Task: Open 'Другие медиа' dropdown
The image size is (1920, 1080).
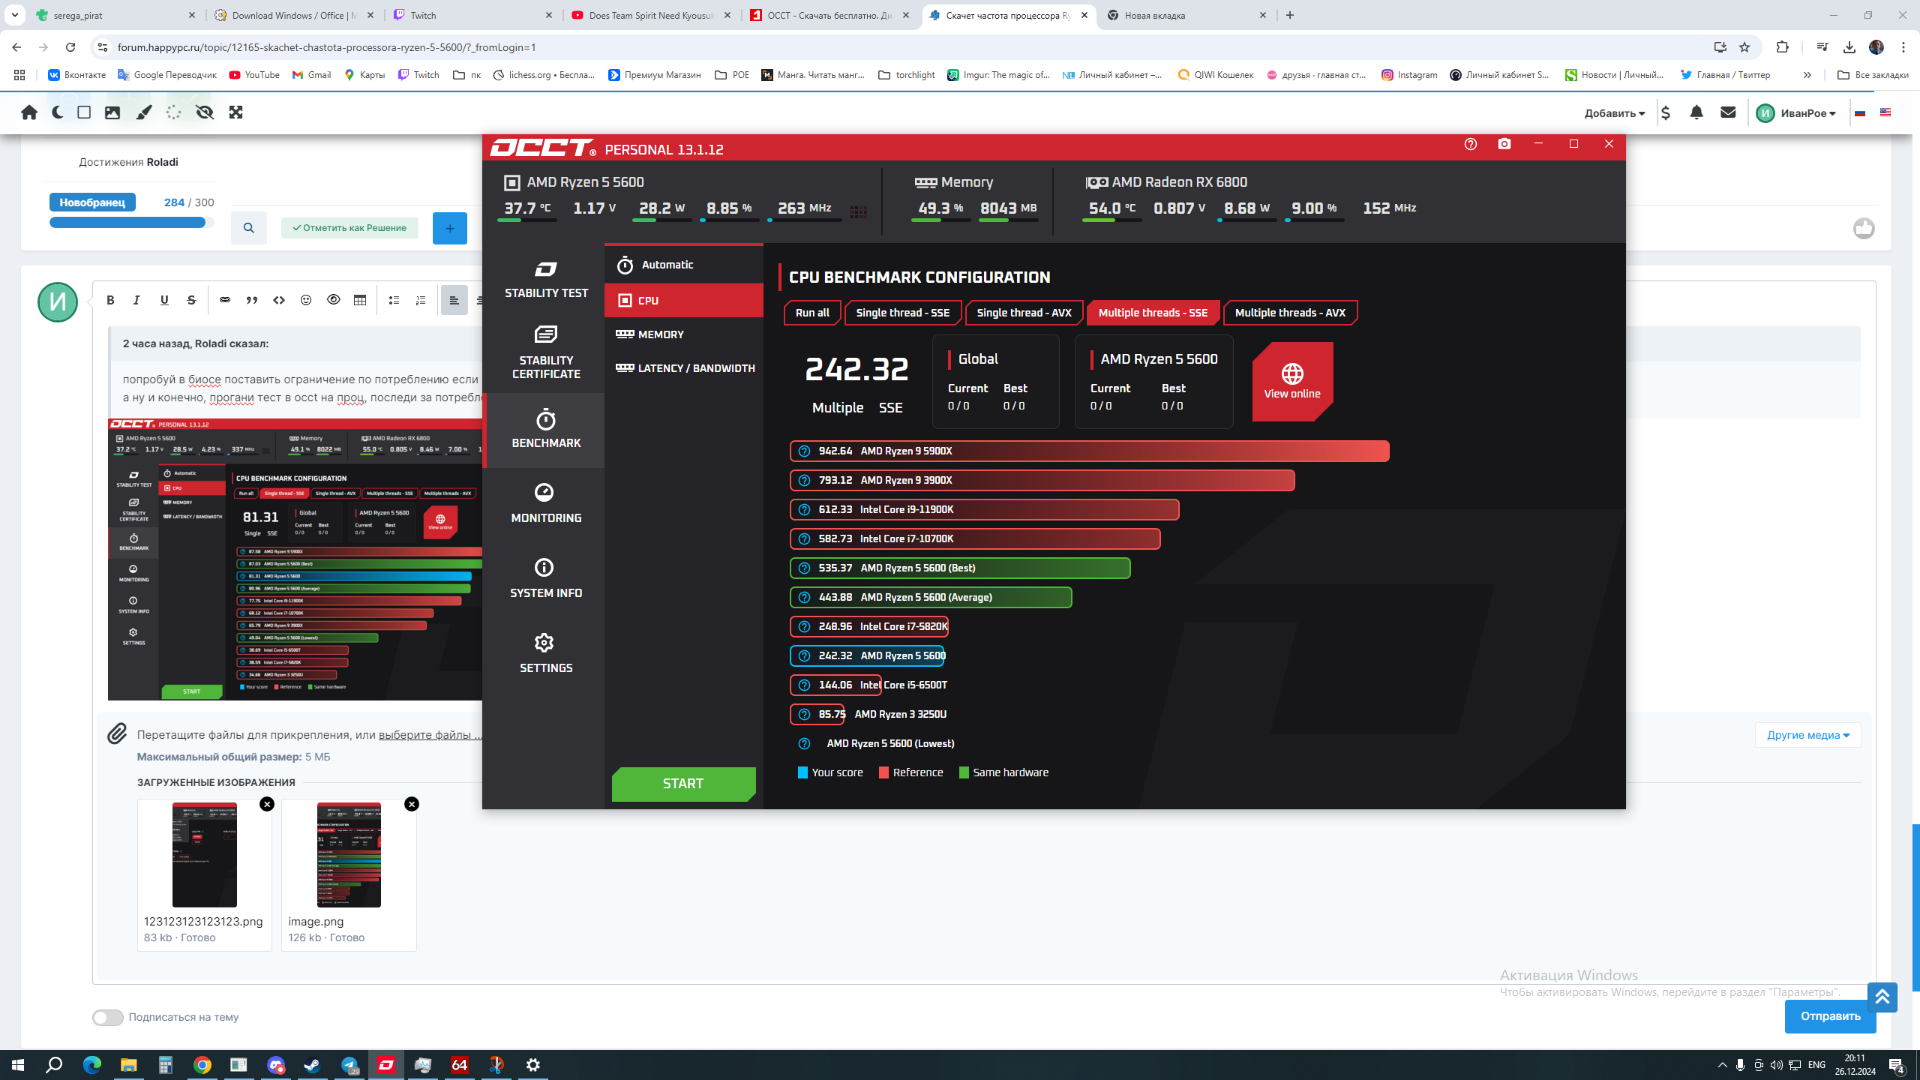Action: click(1808, 735)
